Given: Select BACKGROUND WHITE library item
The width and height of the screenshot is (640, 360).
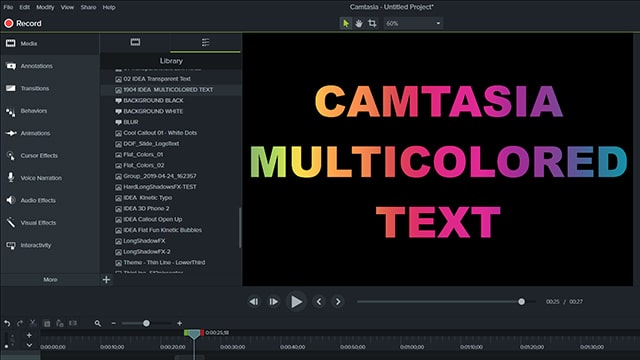Looking at the screenshot, I should click(171, 111).
